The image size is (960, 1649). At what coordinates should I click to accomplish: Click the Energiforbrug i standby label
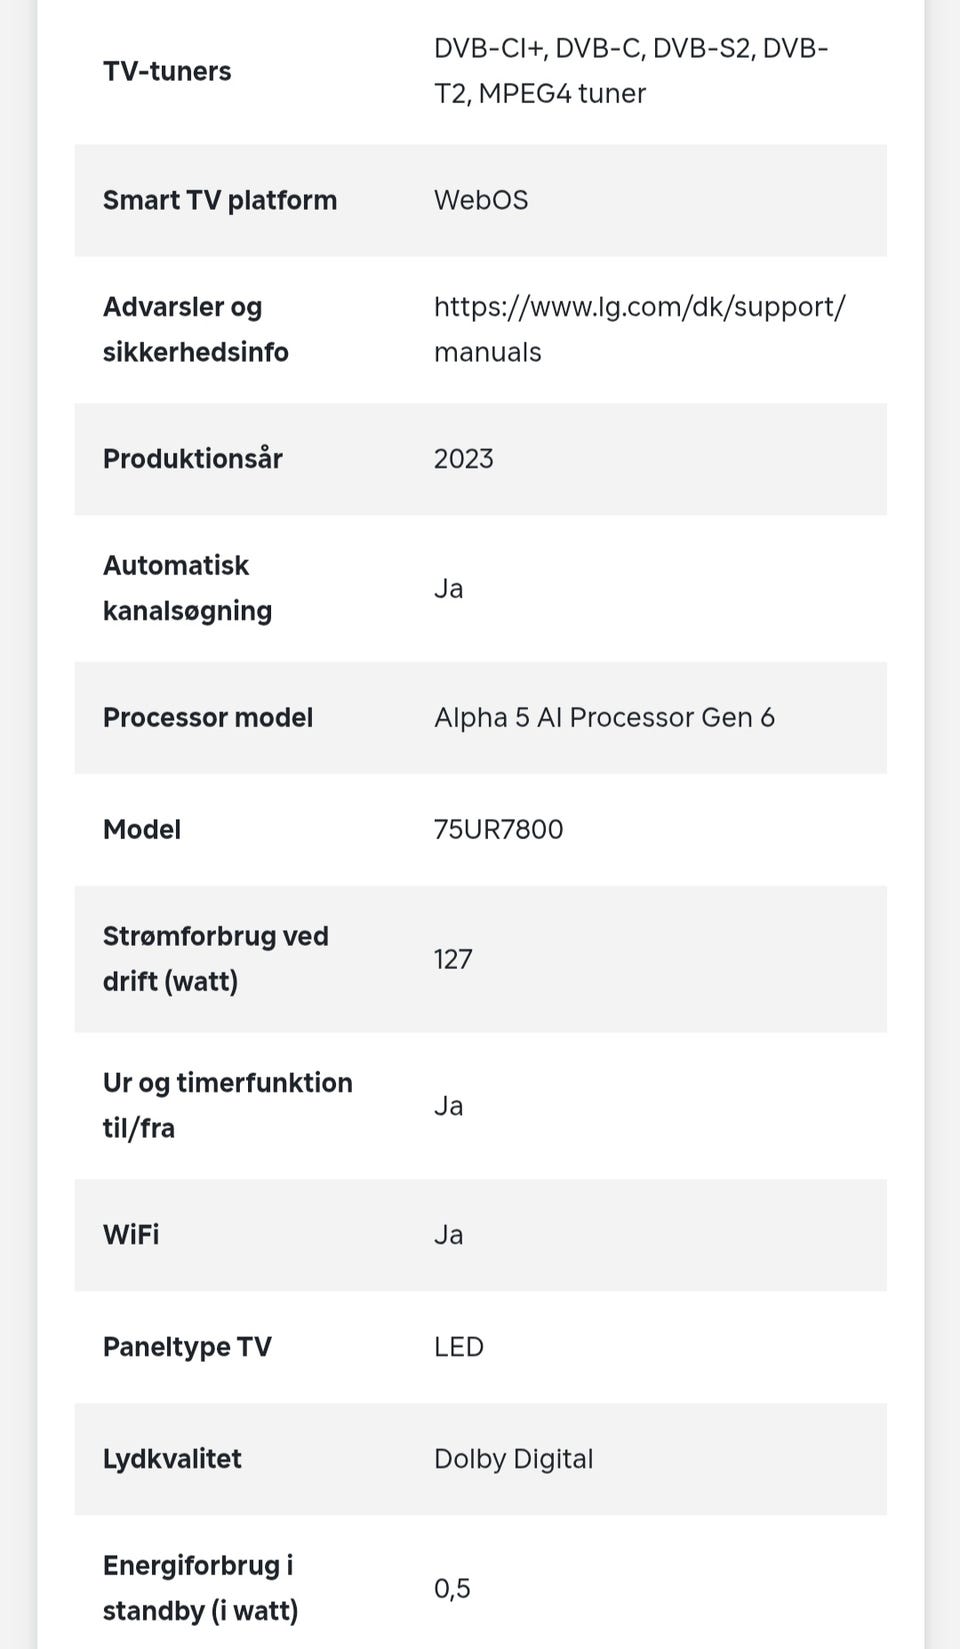click(200, 1588)
